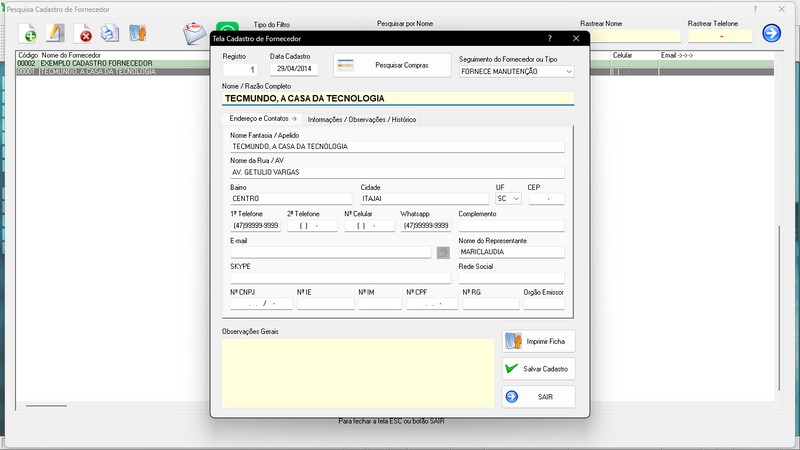
Task: Click the Registro number field
Action: (240, 69)
